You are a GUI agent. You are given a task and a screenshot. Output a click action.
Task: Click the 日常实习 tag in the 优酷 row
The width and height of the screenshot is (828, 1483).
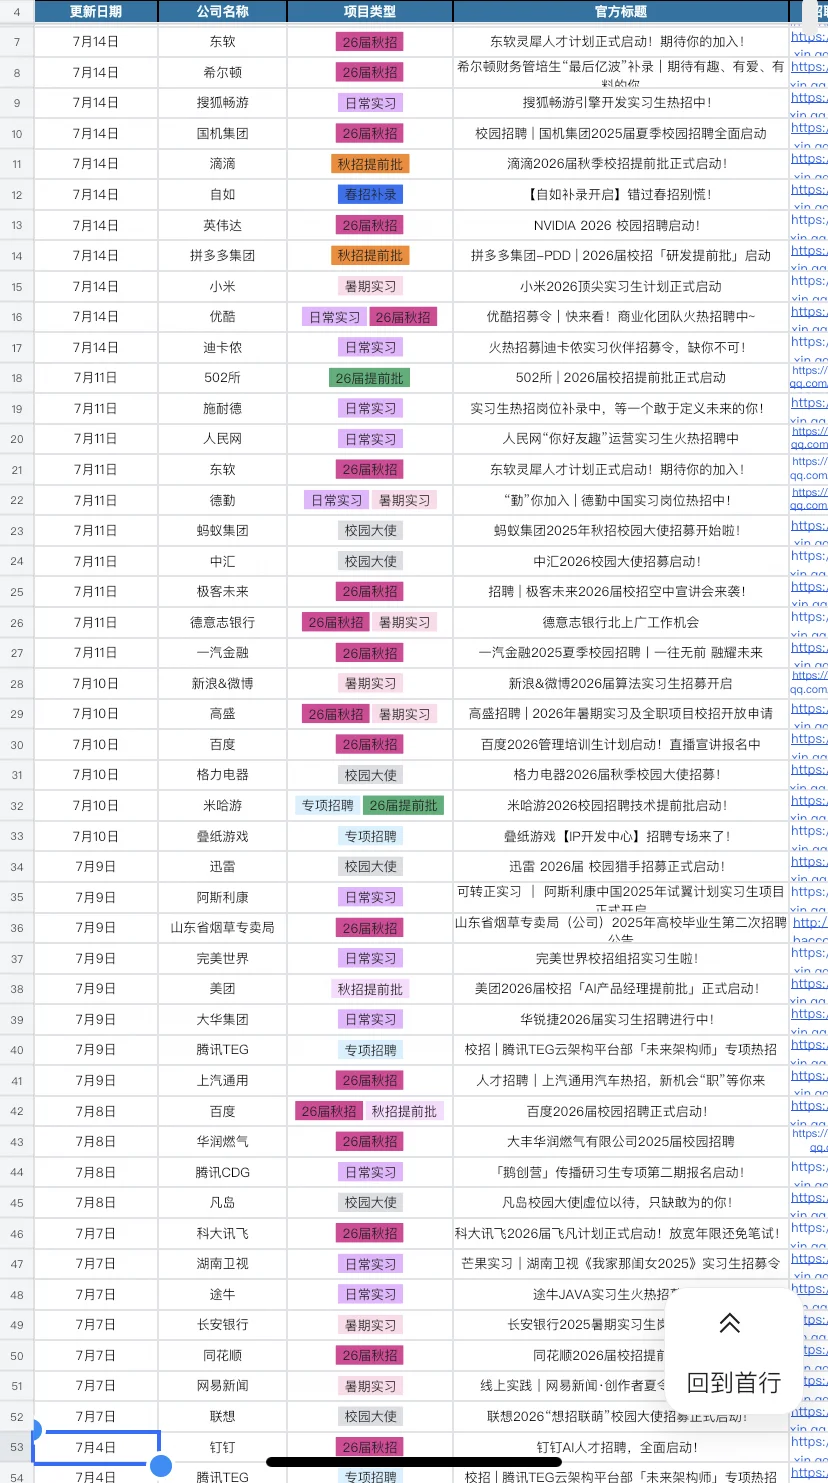334,317
